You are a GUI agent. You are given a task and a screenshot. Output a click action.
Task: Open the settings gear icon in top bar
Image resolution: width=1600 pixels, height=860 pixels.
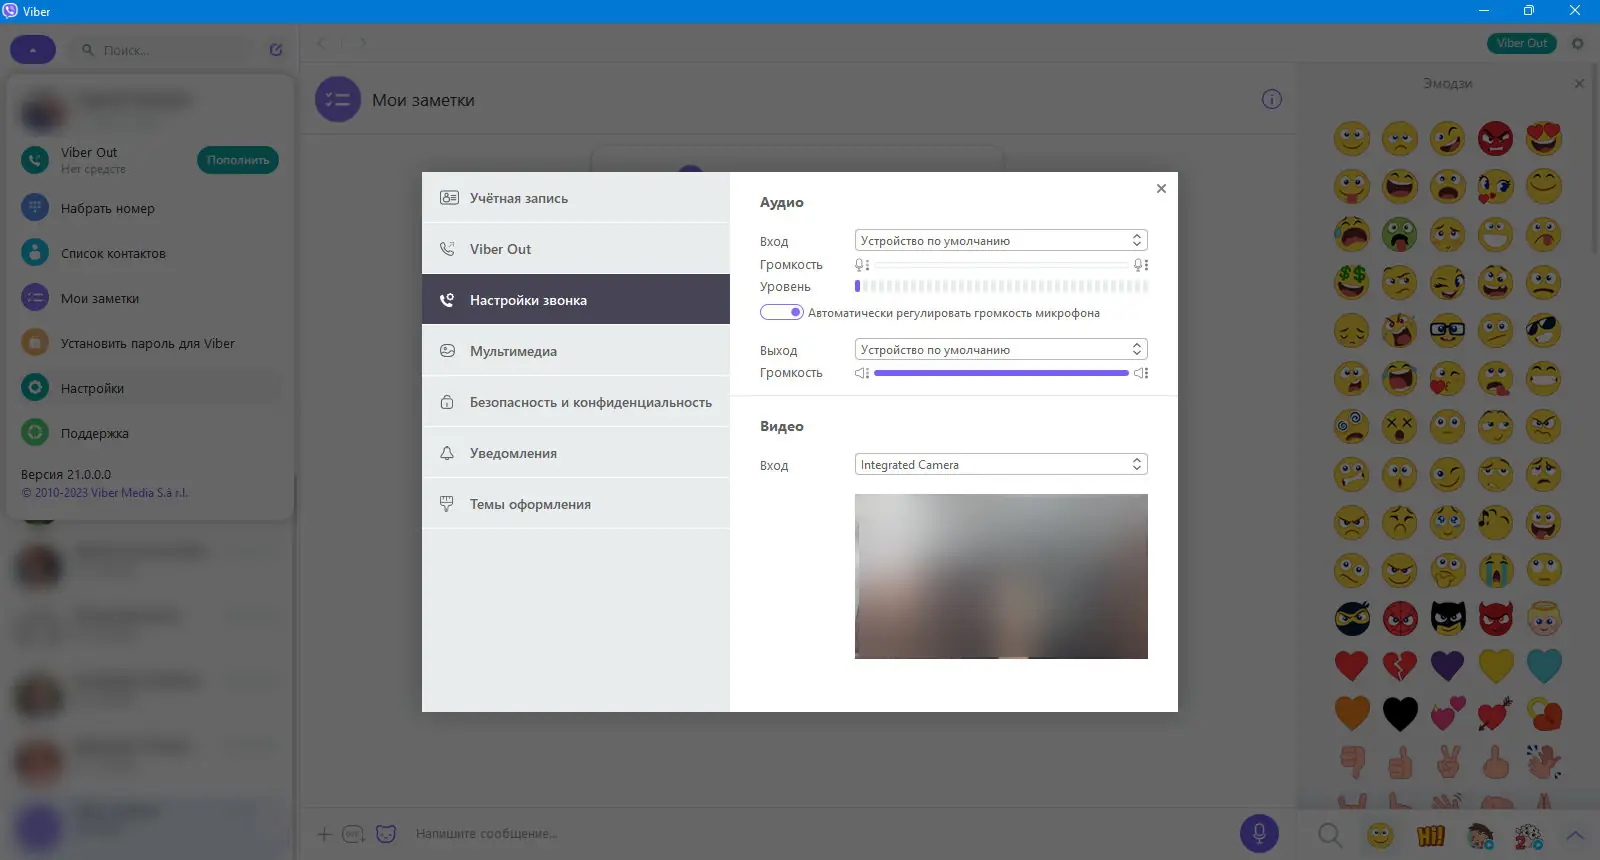click(1578, 43)
